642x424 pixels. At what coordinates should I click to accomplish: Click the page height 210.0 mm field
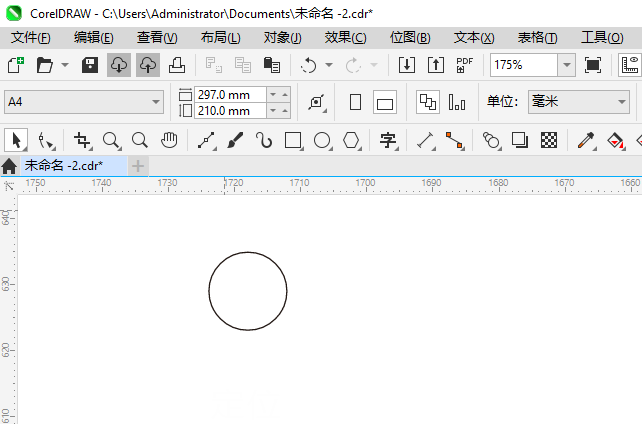point(230,111)
